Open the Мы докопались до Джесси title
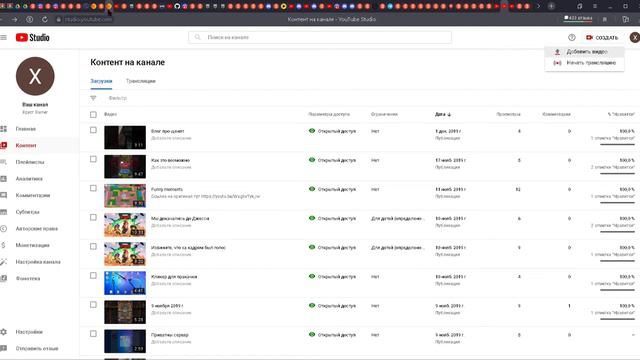The height and width of the screenshot is (360, 640). 180,218
